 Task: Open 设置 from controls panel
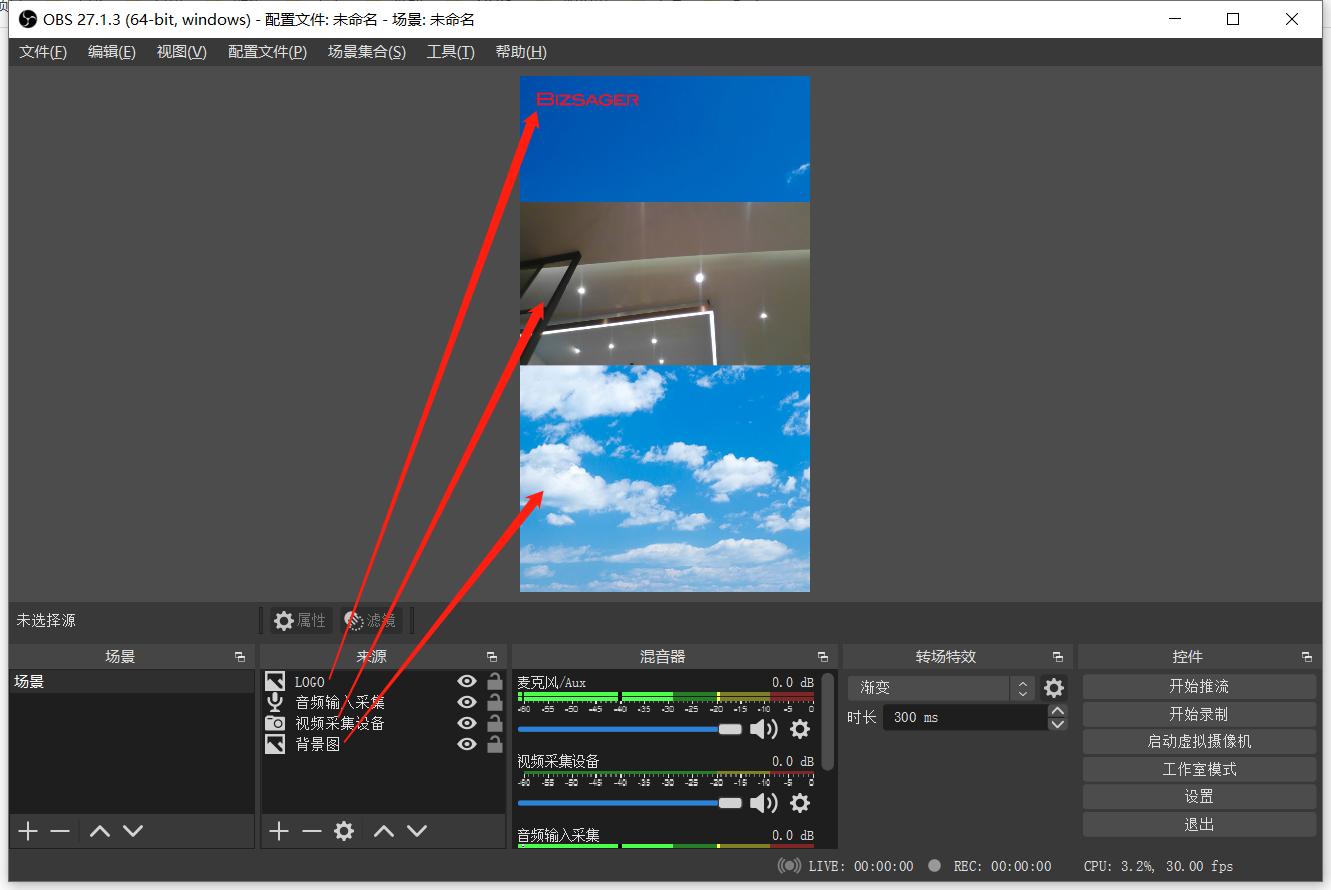(x=1199, y=797)
